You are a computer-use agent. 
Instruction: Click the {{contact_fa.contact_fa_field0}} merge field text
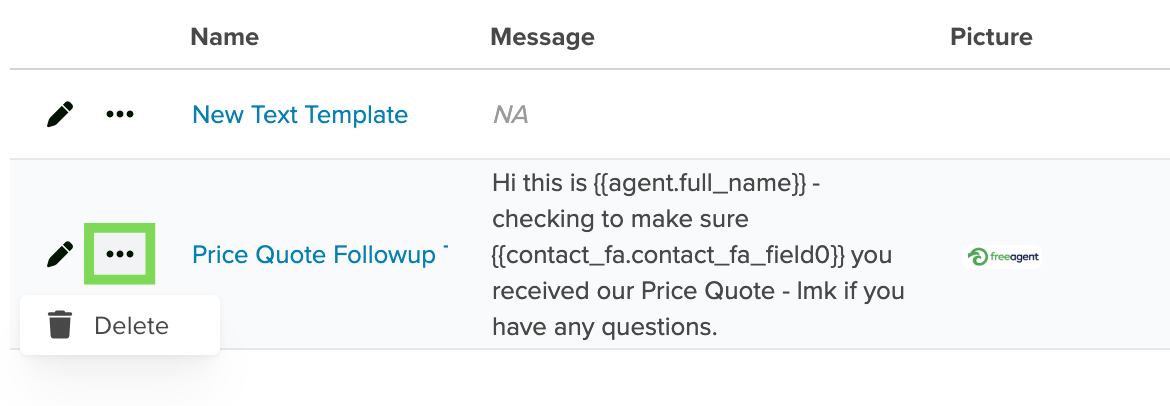tap(669, 255)
